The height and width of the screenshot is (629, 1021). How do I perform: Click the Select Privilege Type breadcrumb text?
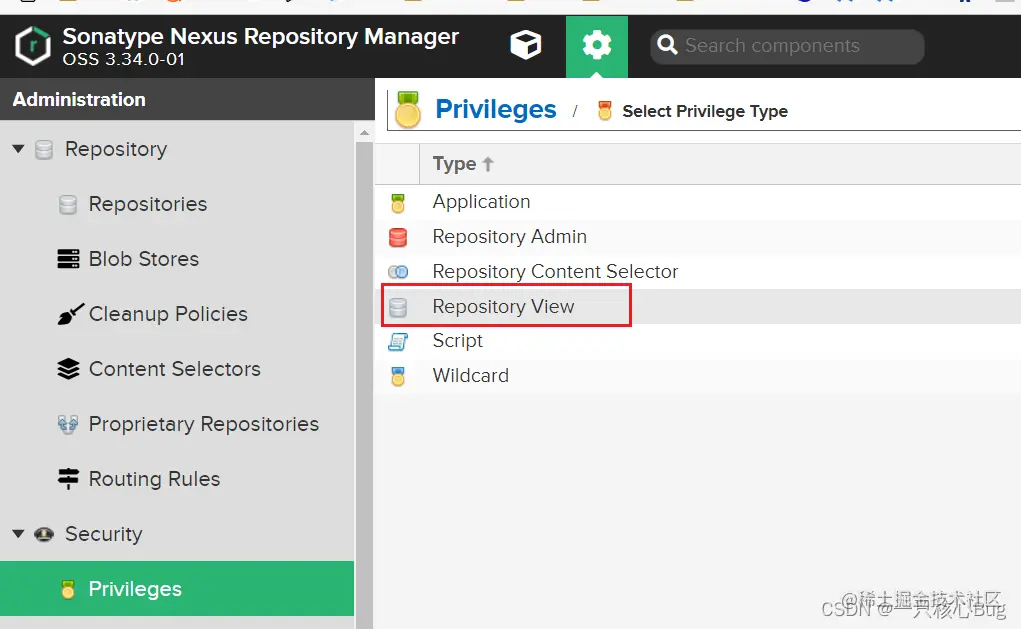click(x=705, y=111)
